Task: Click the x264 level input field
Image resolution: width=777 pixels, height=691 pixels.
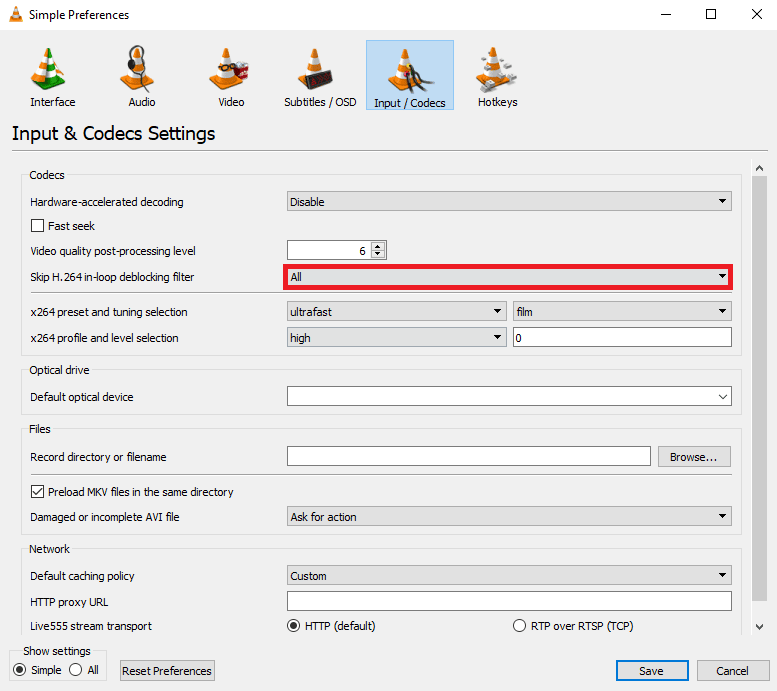Action: click(x=622, y=337)
